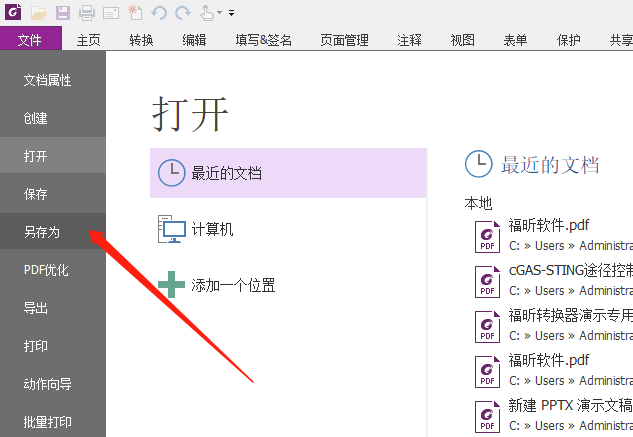The width and height of the screenshot is (633, 437).
Task: Switch to the 视图 tab
Action: (462, 40)
